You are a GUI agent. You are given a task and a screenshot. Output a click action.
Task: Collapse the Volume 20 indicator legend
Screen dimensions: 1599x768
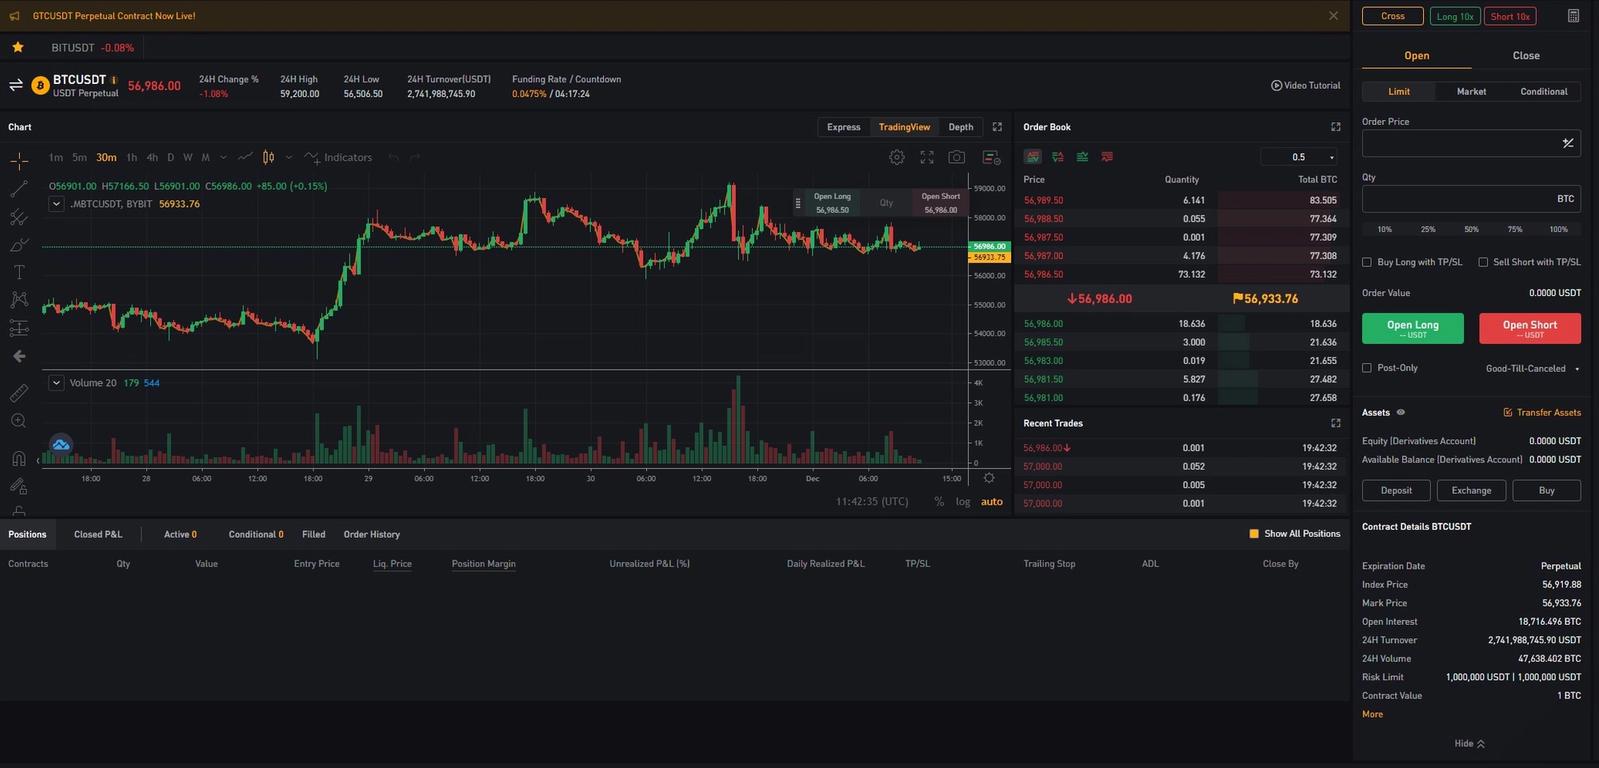point(56,383)
